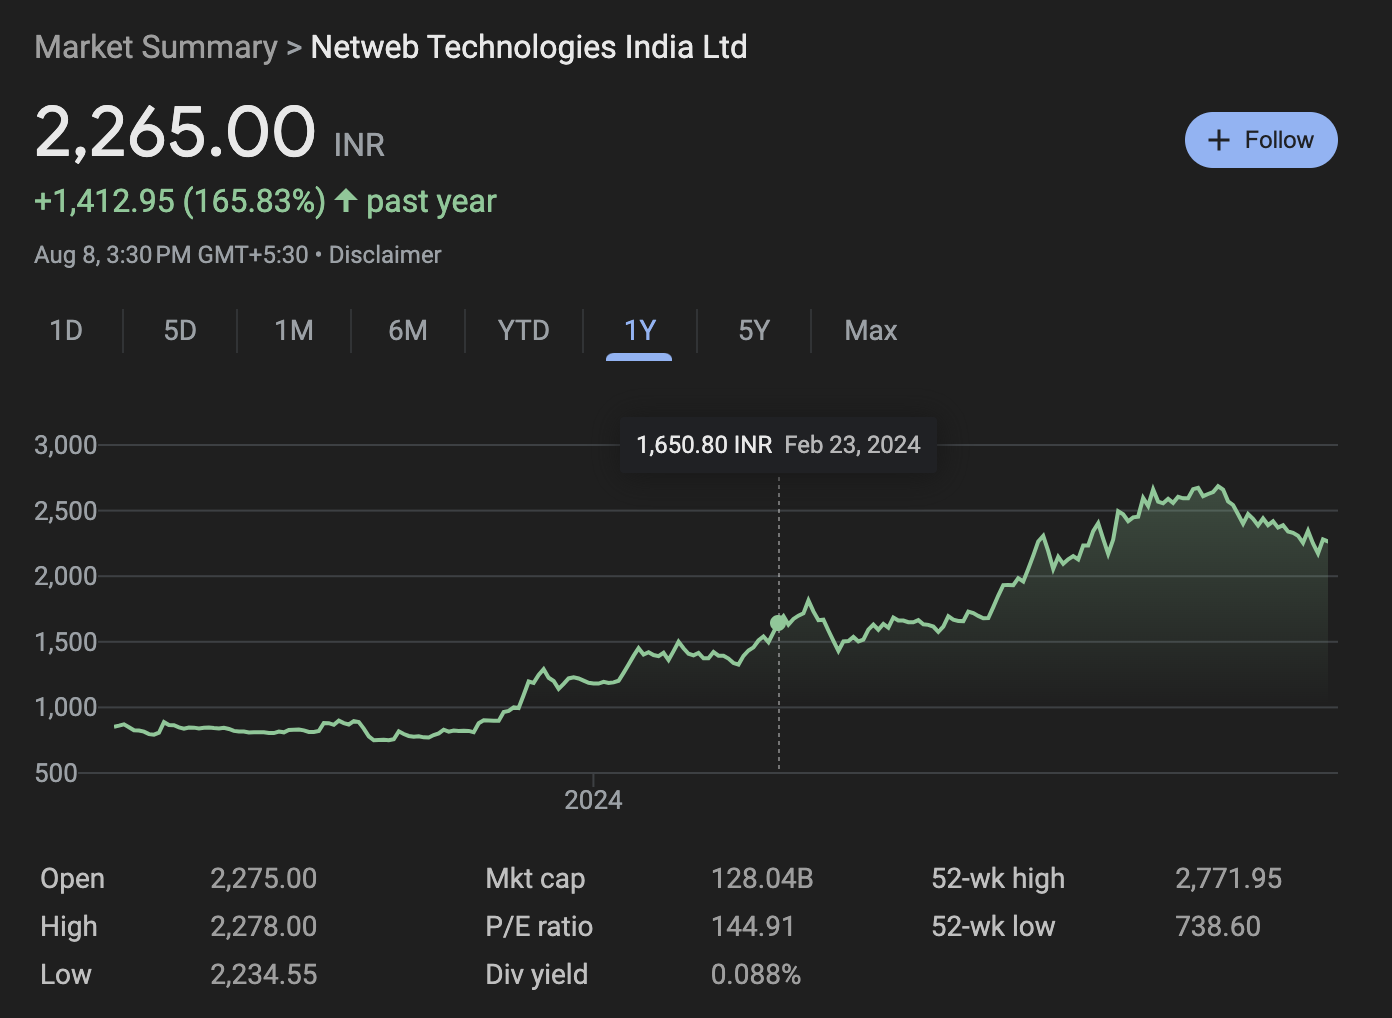Switch to the 5Y range tab

(754, 330)
